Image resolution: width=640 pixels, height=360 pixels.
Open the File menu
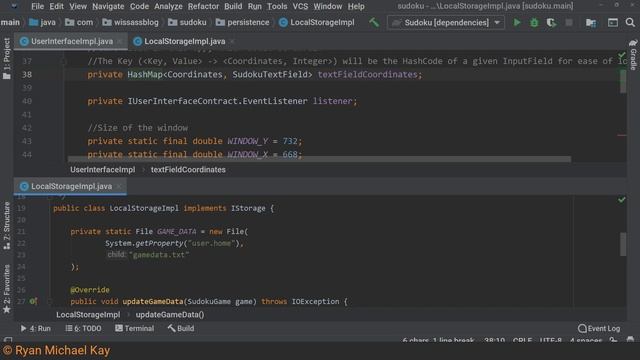coord(37,6)
